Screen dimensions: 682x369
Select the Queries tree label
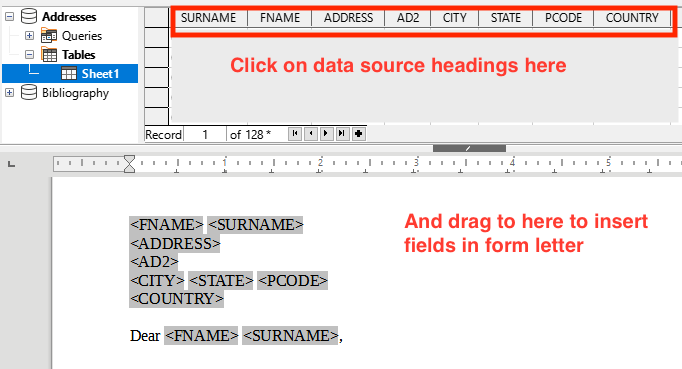82,36
